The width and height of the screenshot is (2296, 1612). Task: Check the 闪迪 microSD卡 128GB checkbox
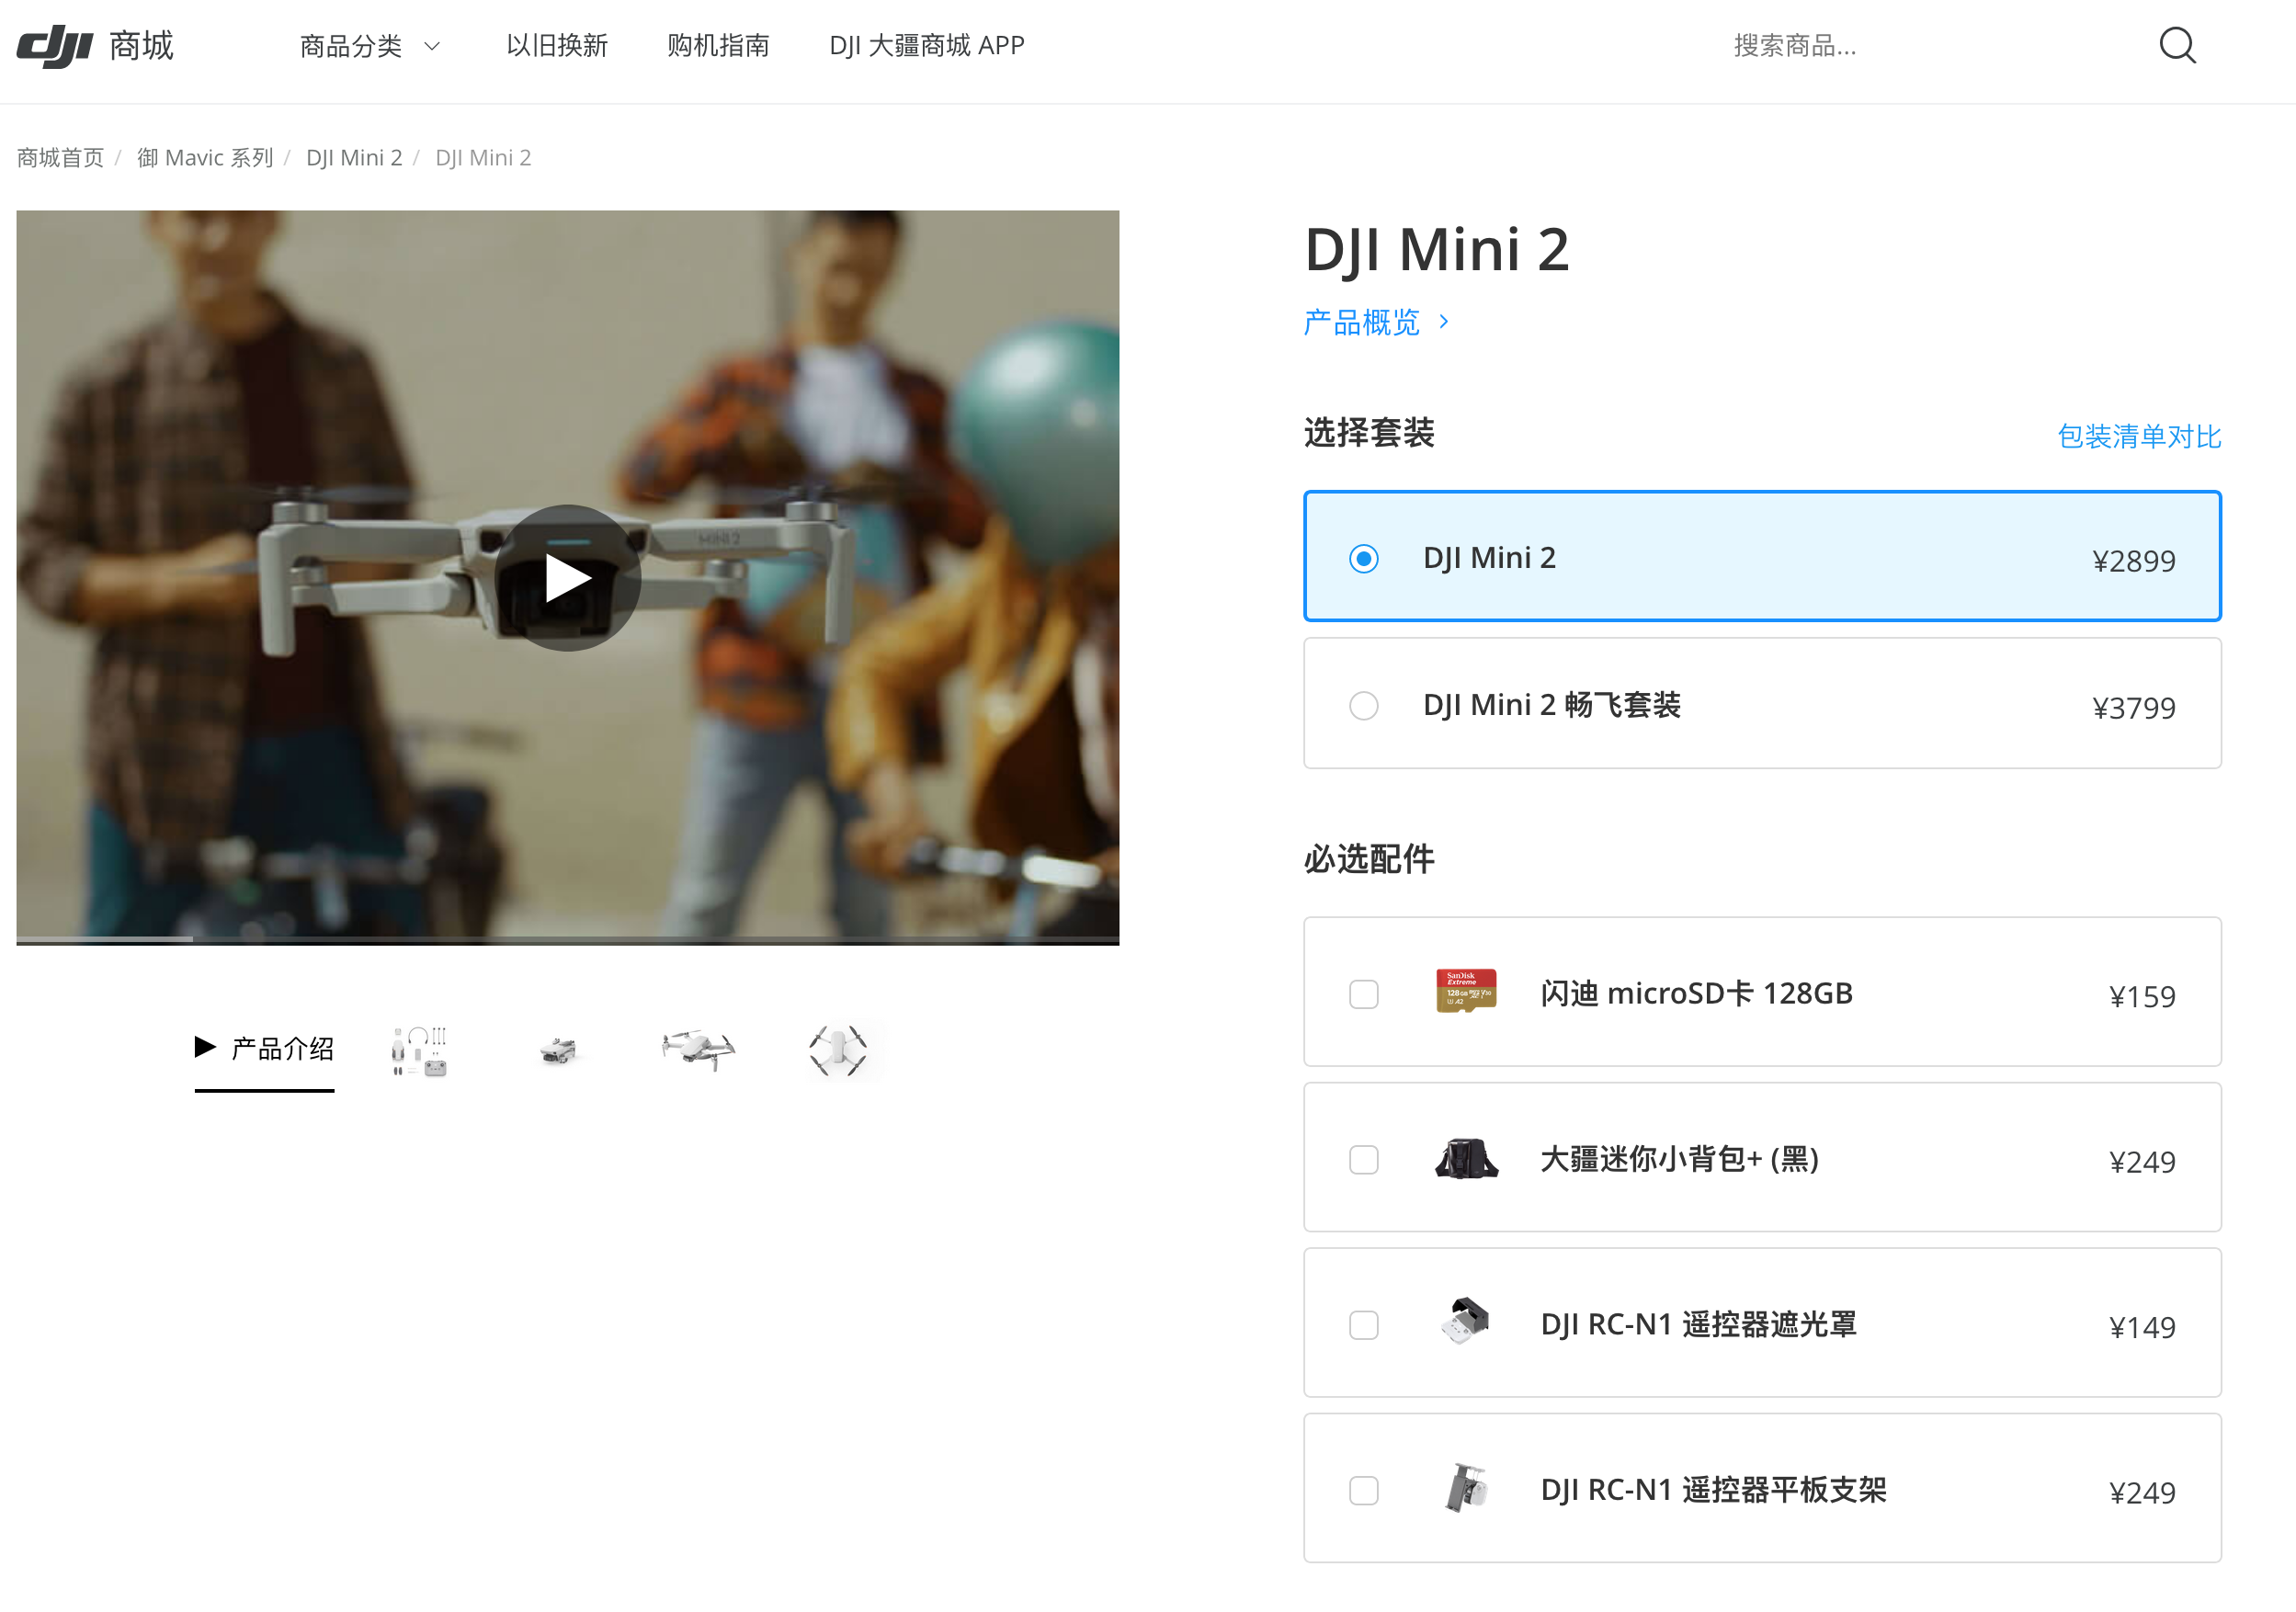(1363, 994)
